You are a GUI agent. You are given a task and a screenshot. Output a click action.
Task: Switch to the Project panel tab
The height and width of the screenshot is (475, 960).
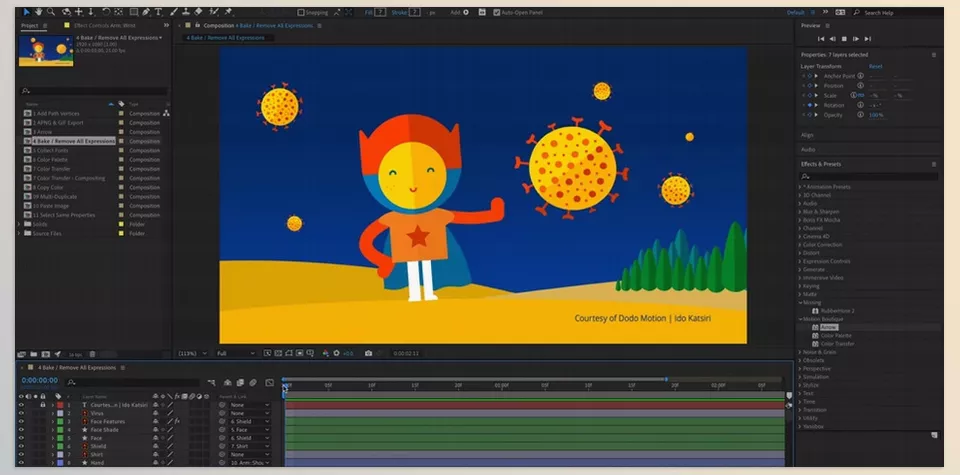point(29,26)
